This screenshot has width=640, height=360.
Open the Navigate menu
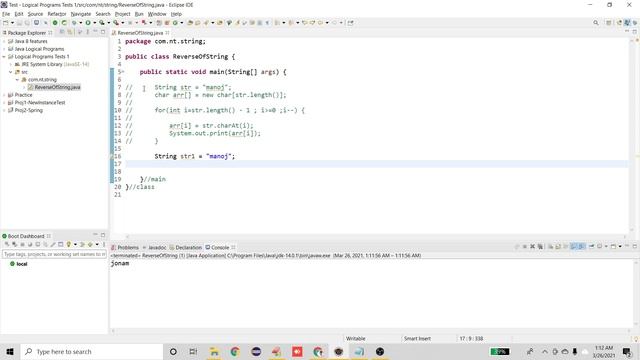[x=81, y=14]
